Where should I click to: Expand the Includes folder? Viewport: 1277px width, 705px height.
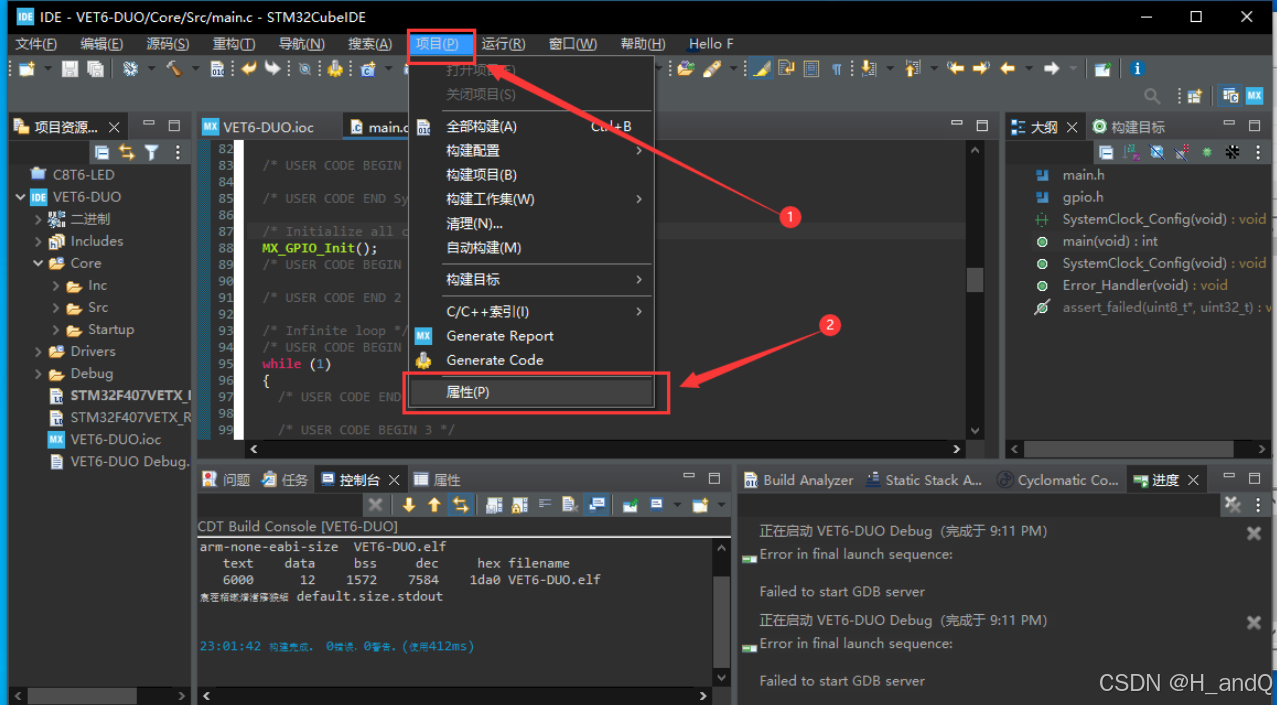pos(38,241)
